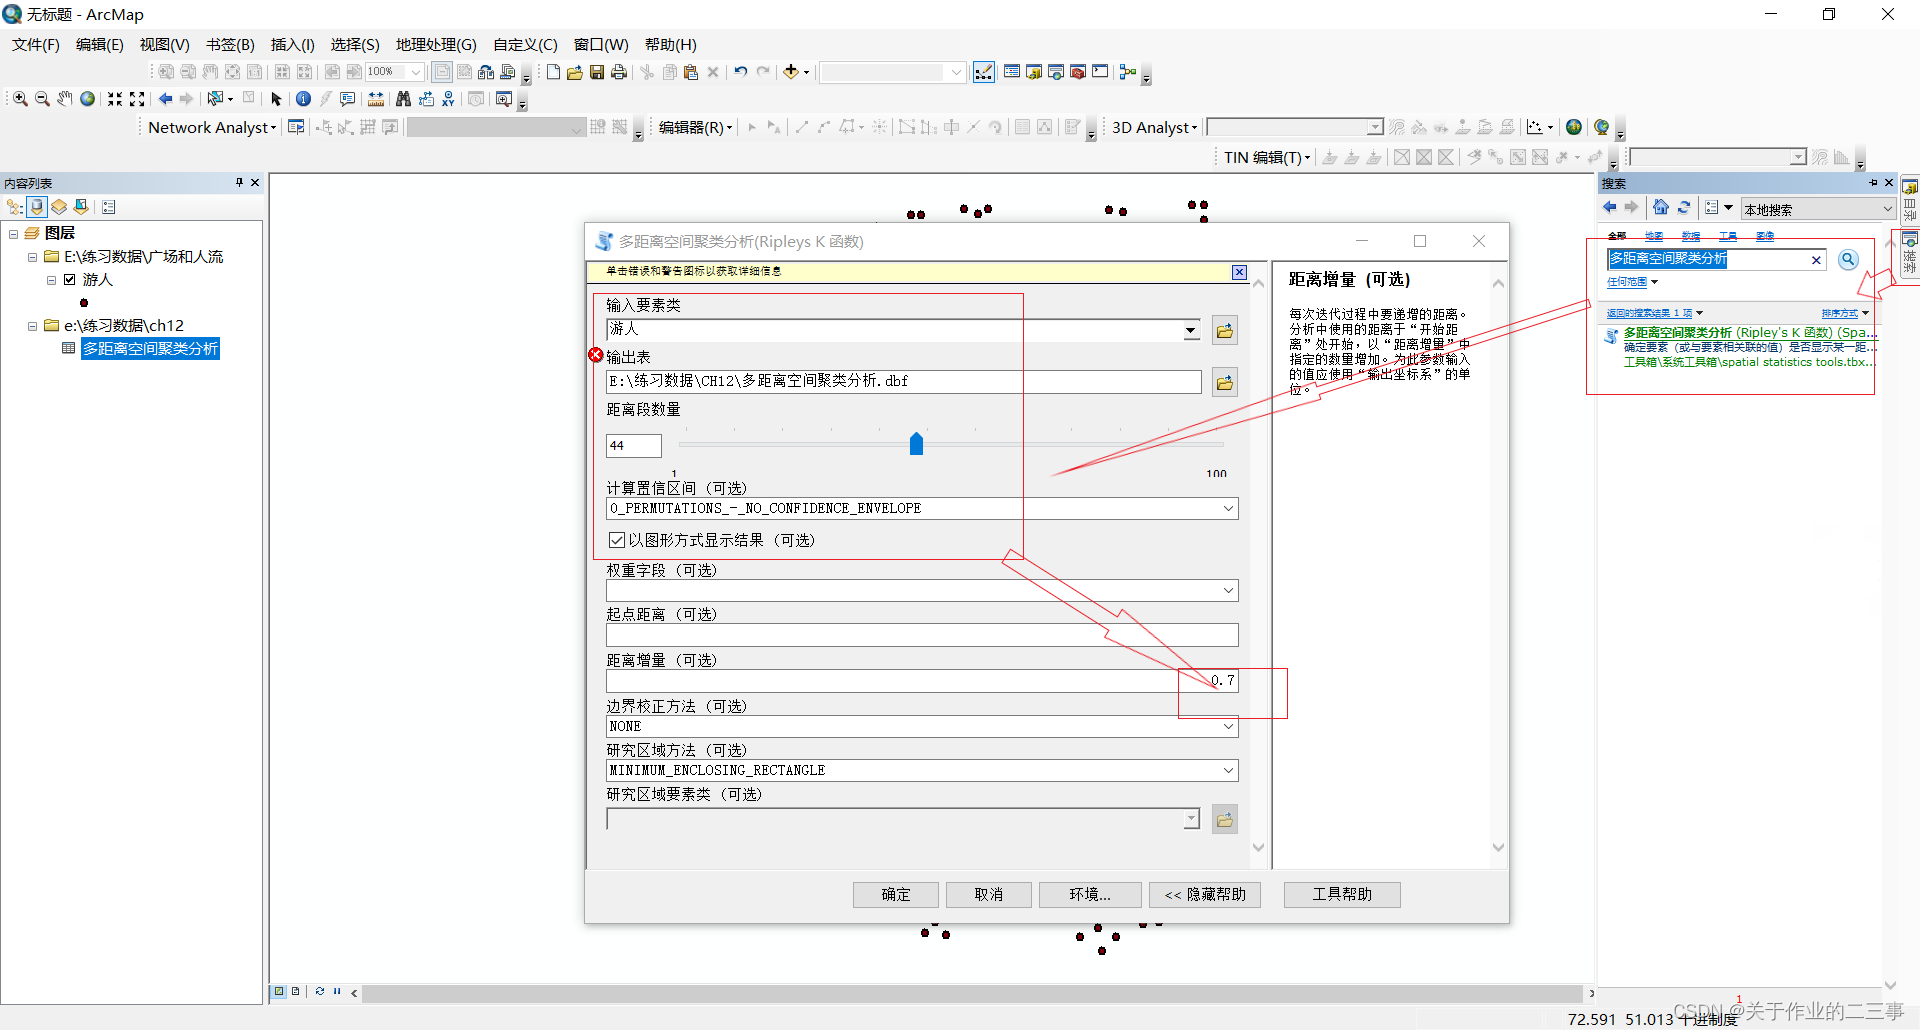Open 计算置信区间 dropdown
Image resolution: width=1920 pixels, height=1030 pixels.
pyautogui.click(x=1228, y=508)
